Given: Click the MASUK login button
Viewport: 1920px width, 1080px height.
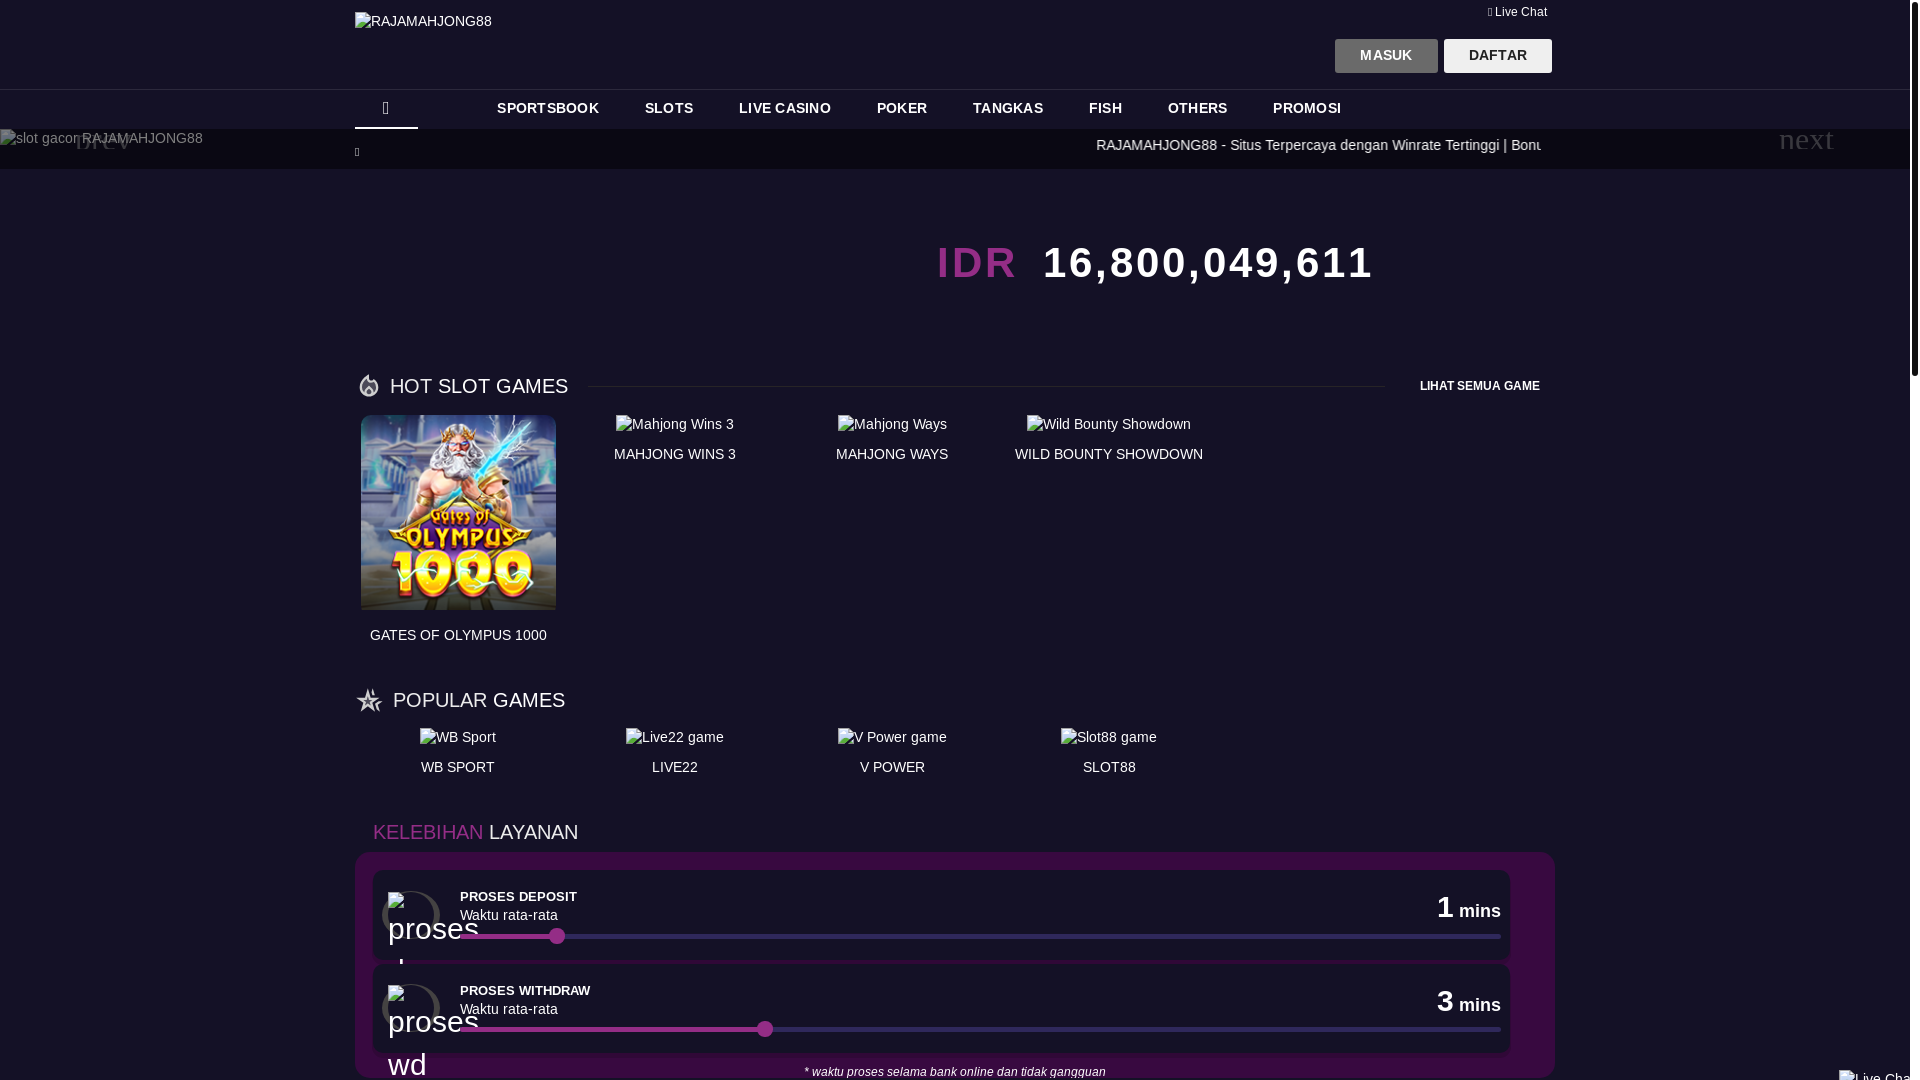Looking at the screenshot, I should point(1386,56).
